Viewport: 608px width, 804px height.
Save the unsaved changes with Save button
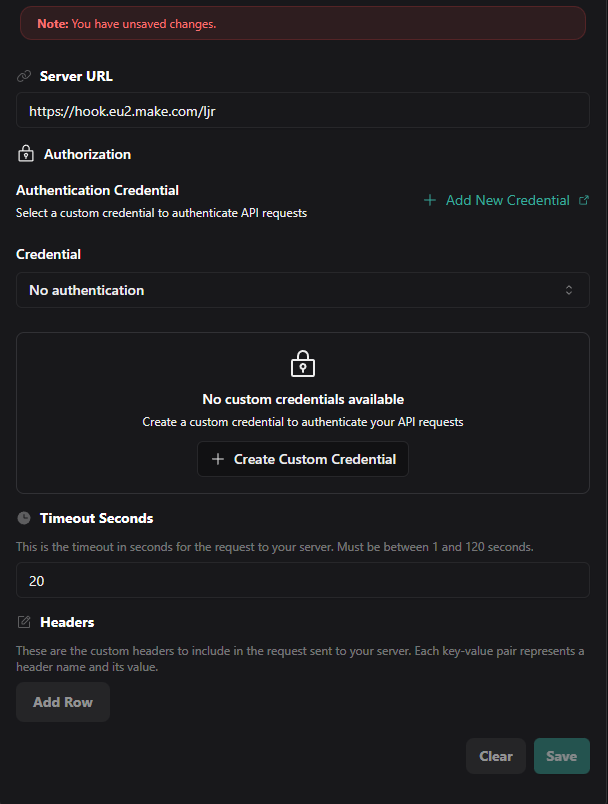click(561, 756)
